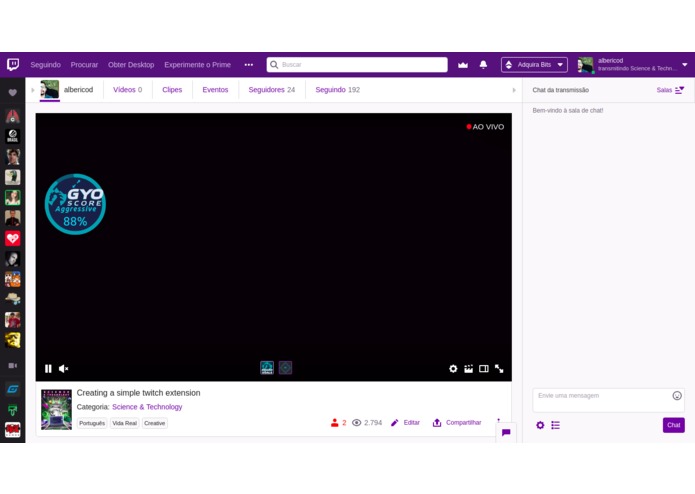This screenshot has height=494, width=695.
Task: Click the Creative tag
Action: click(x=155, y=423)
